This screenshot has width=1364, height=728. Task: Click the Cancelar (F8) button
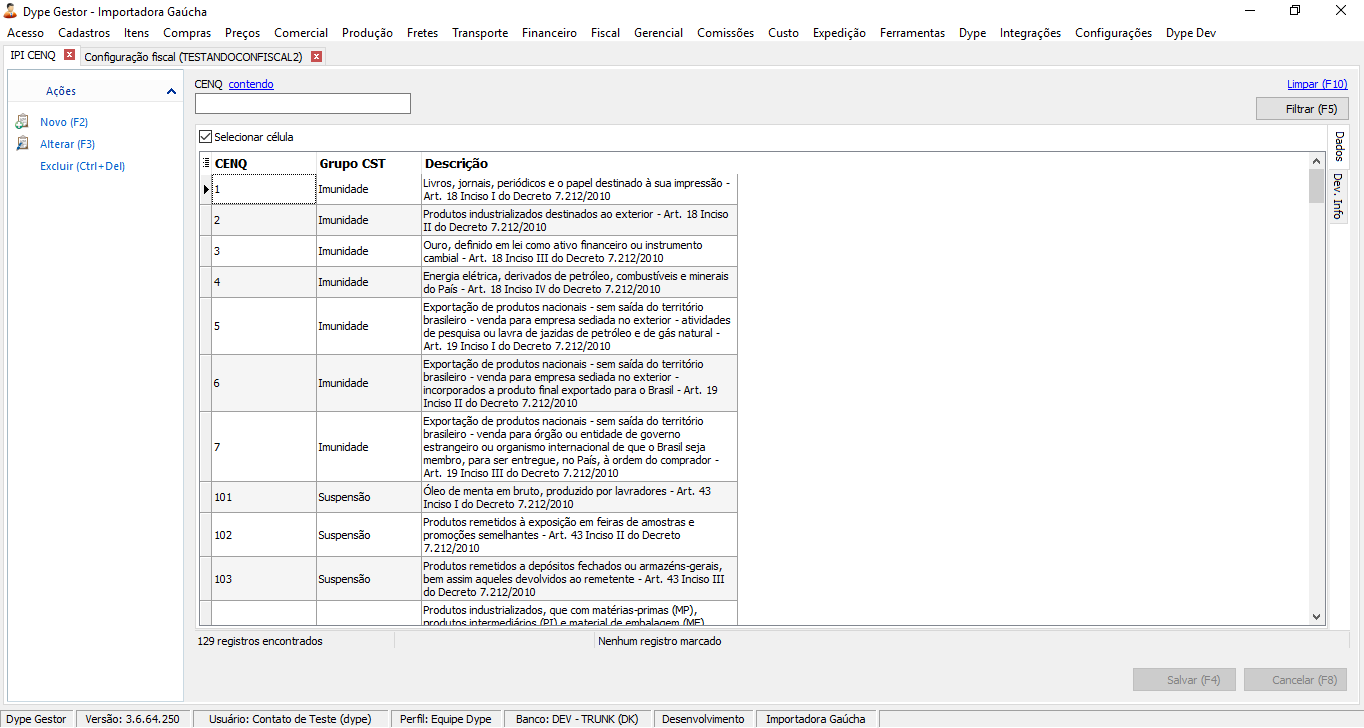click(x=1295, y=680)
